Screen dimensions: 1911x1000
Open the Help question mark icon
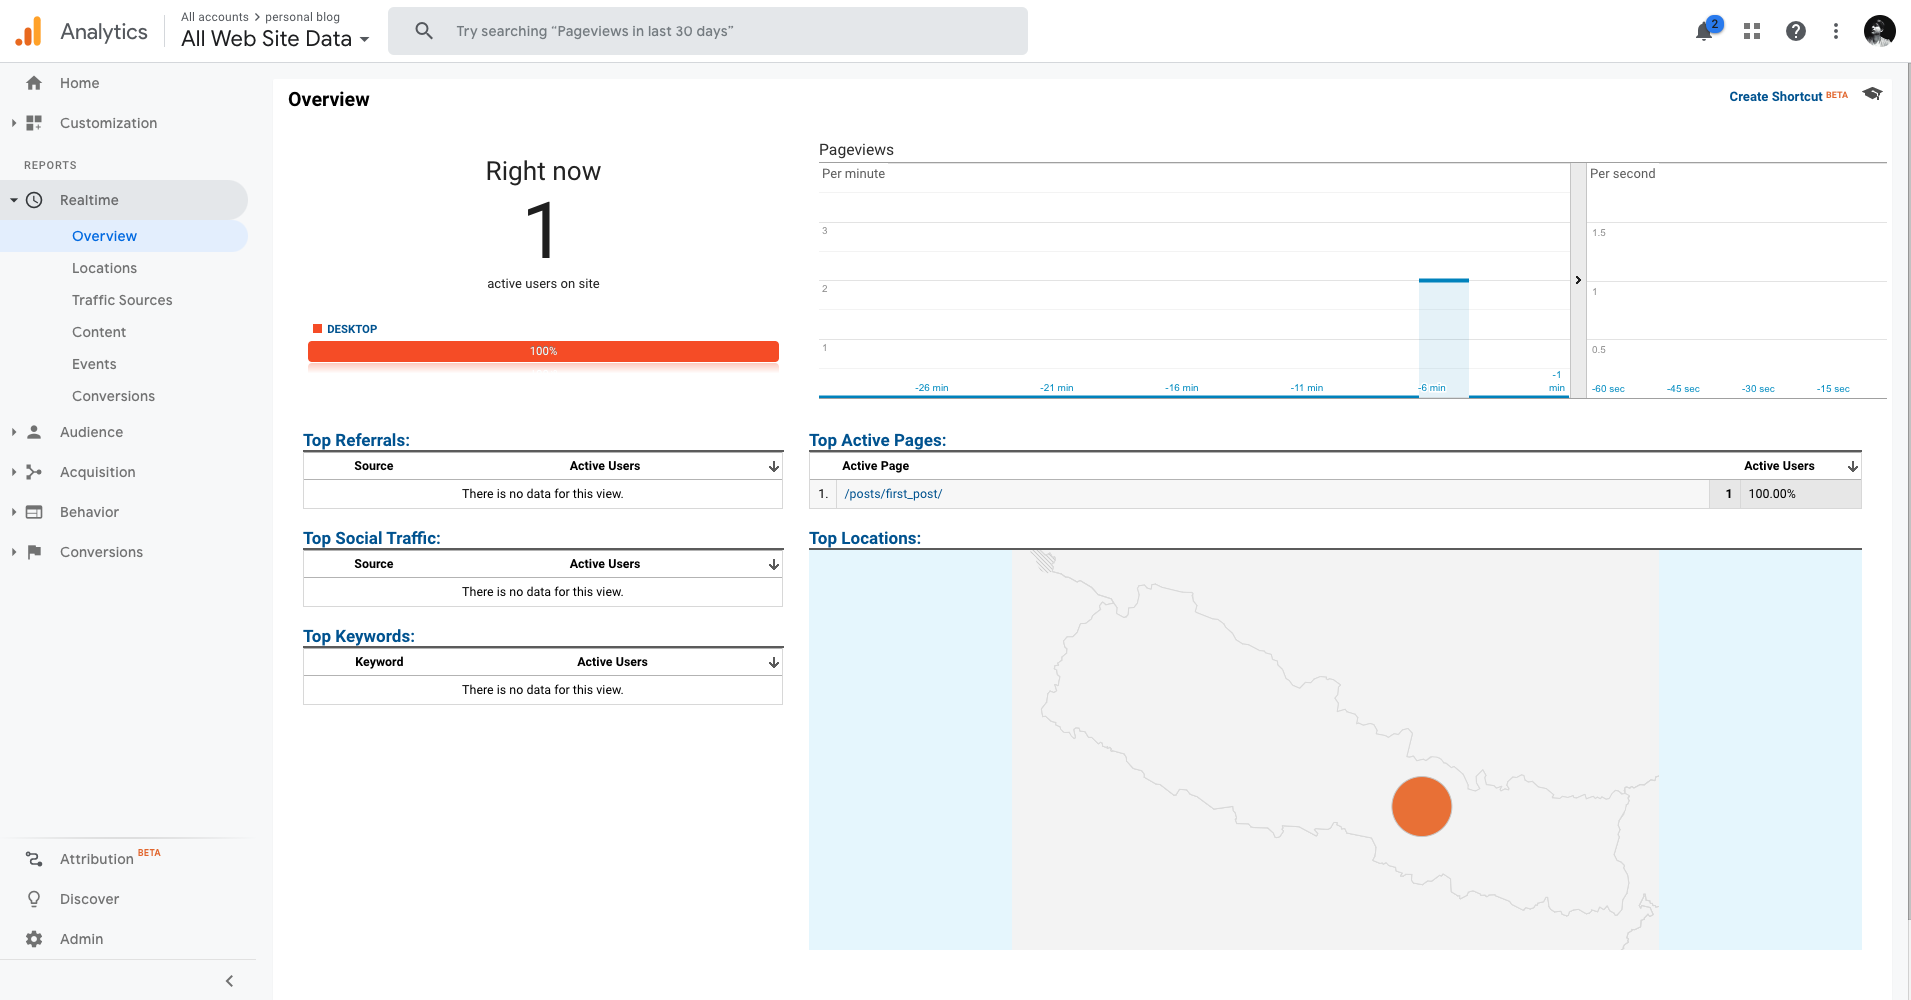click(x=1796, y=31)
